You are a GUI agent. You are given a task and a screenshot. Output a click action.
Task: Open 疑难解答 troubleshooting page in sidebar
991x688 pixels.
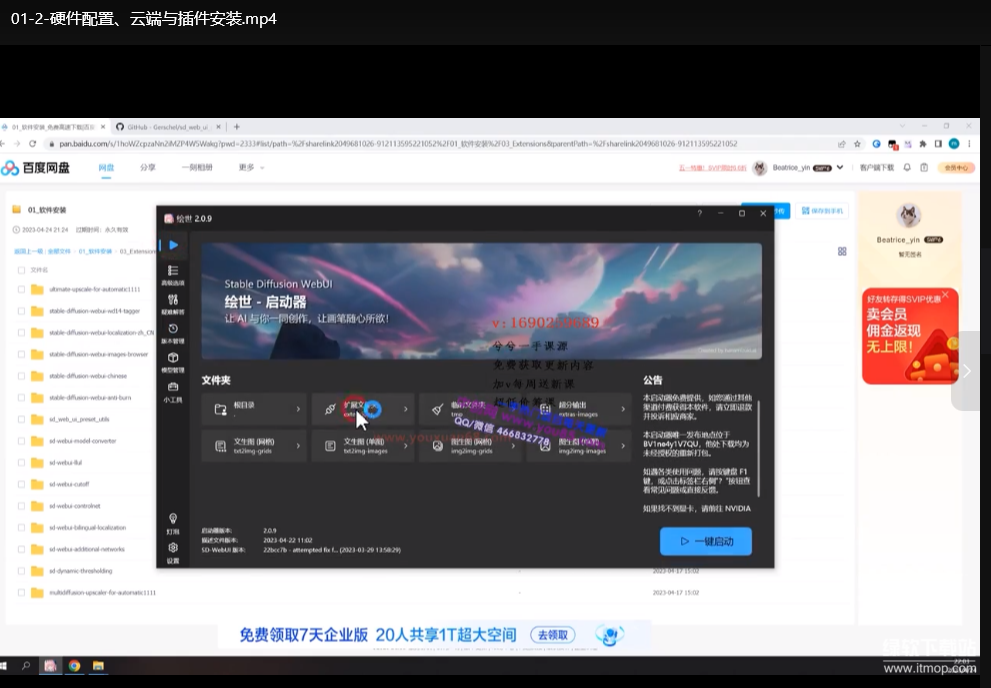coord(173,304)
